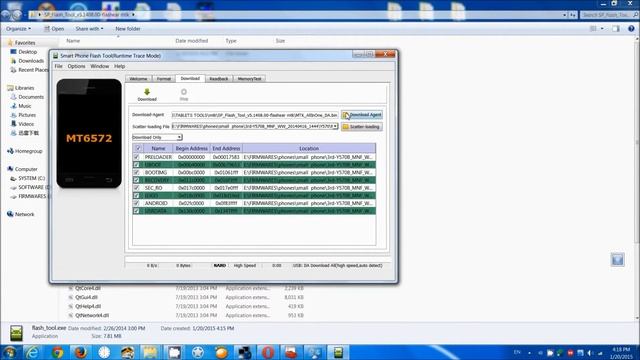Click the Windows Start orb
Screen dimensions: 640x360
(10, 352)
